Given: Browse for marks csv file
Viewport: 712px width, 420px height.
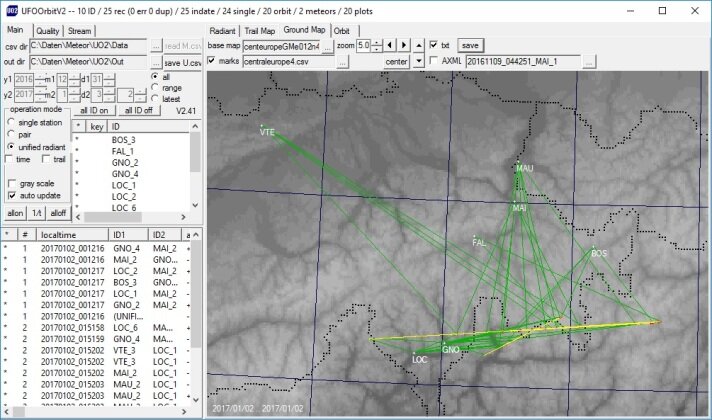Looking at the screenshot, I should click(x=342, y=62).
